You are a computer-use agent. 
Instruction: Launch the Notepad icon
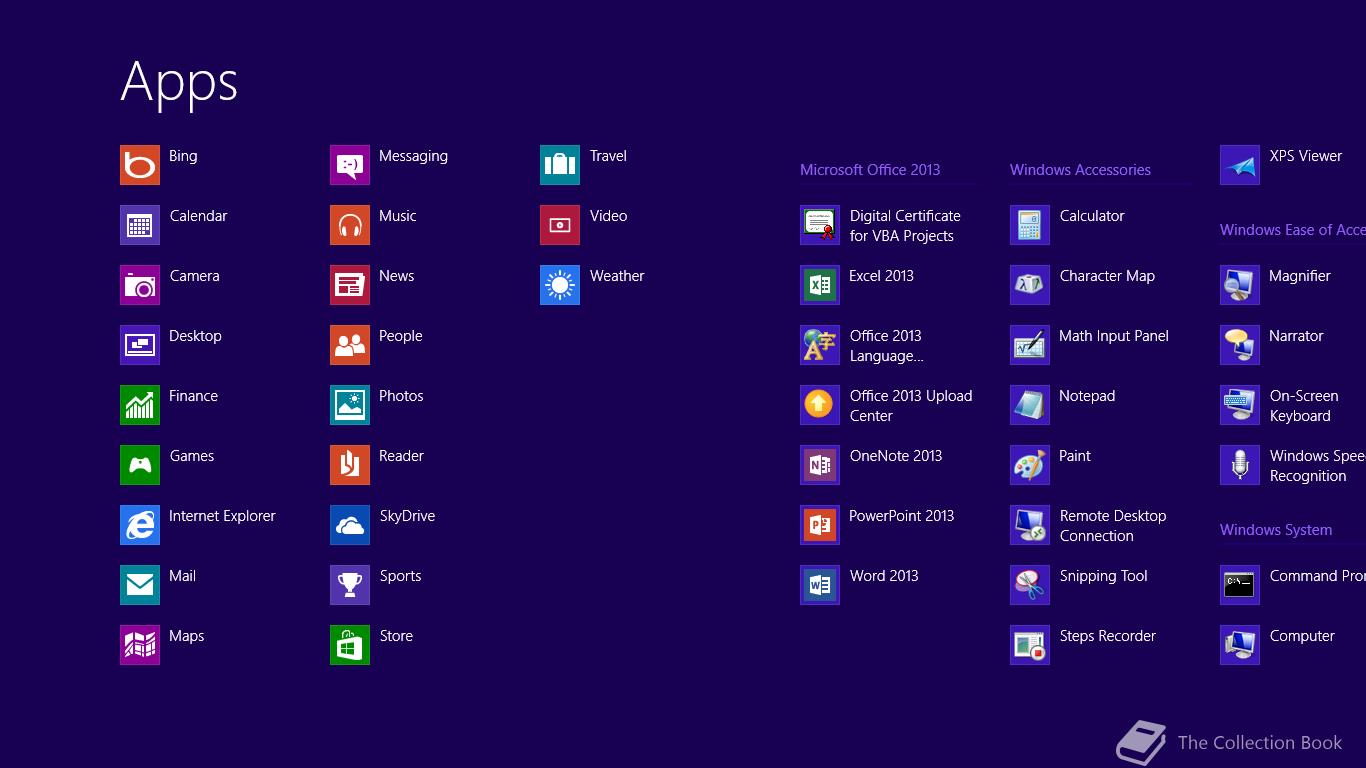[x=1030, y=405]
